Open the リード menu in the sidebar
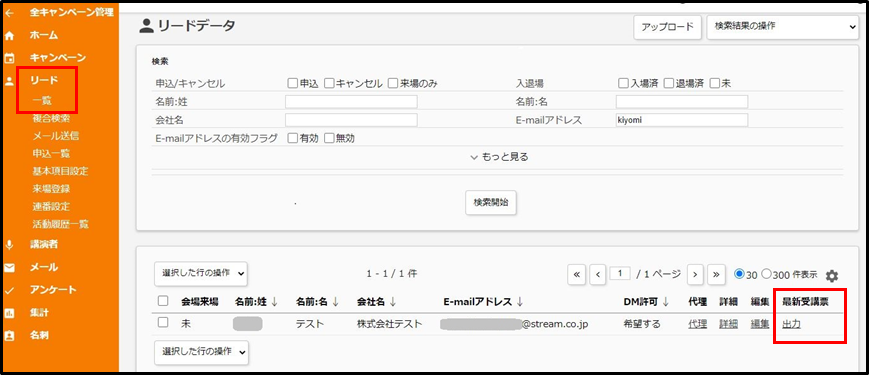The image size is (869, 375). (x=44, y=81)
